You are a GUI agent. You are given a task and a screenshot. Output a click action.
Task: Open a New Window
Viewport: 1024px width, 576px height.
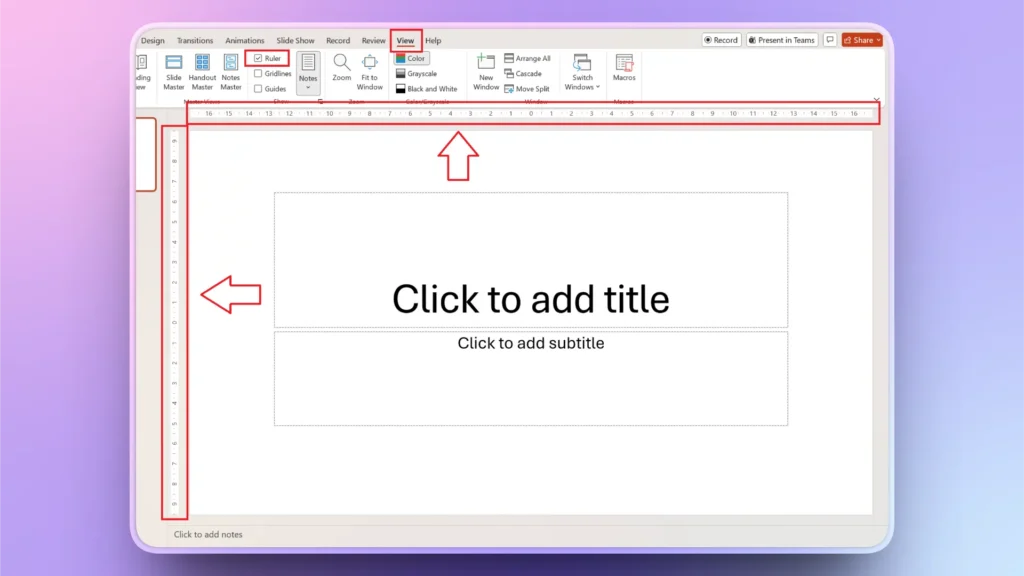coord(486,72)
